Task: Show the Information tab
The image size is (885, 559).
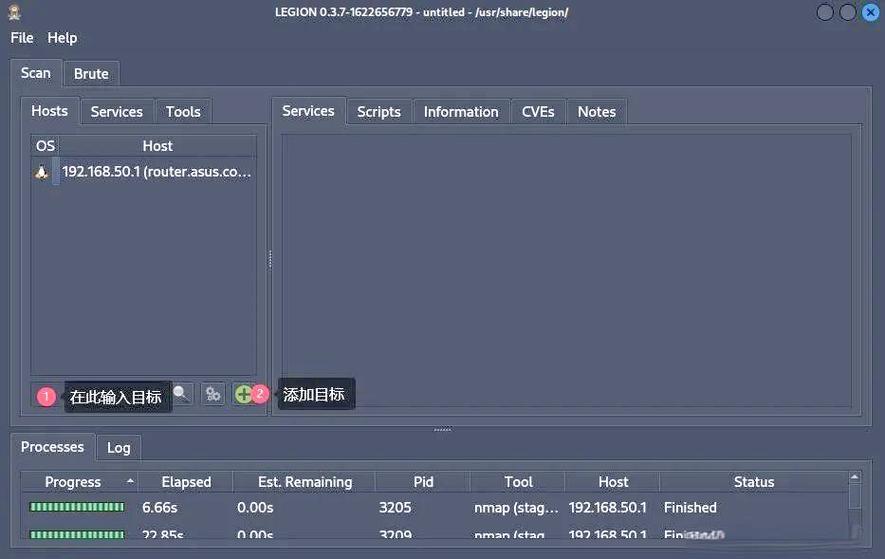Action: pyautogui.click(x=461, y=112)
